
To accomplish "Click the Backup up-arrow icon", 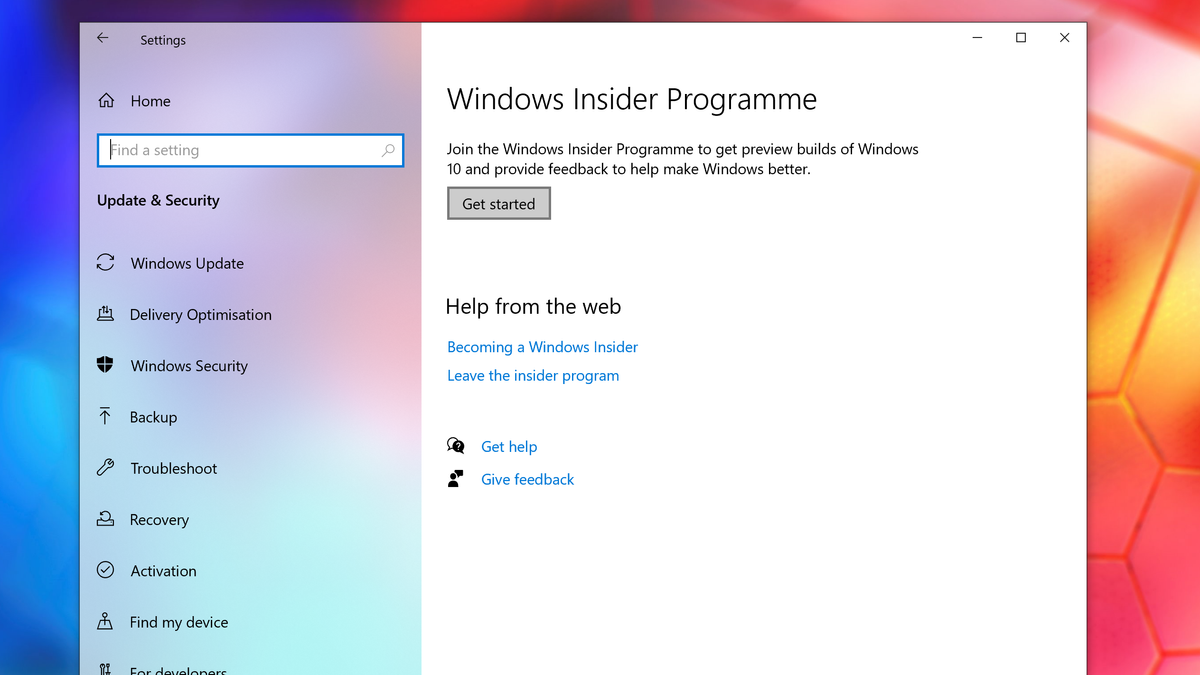I will (x=105, y=417).
